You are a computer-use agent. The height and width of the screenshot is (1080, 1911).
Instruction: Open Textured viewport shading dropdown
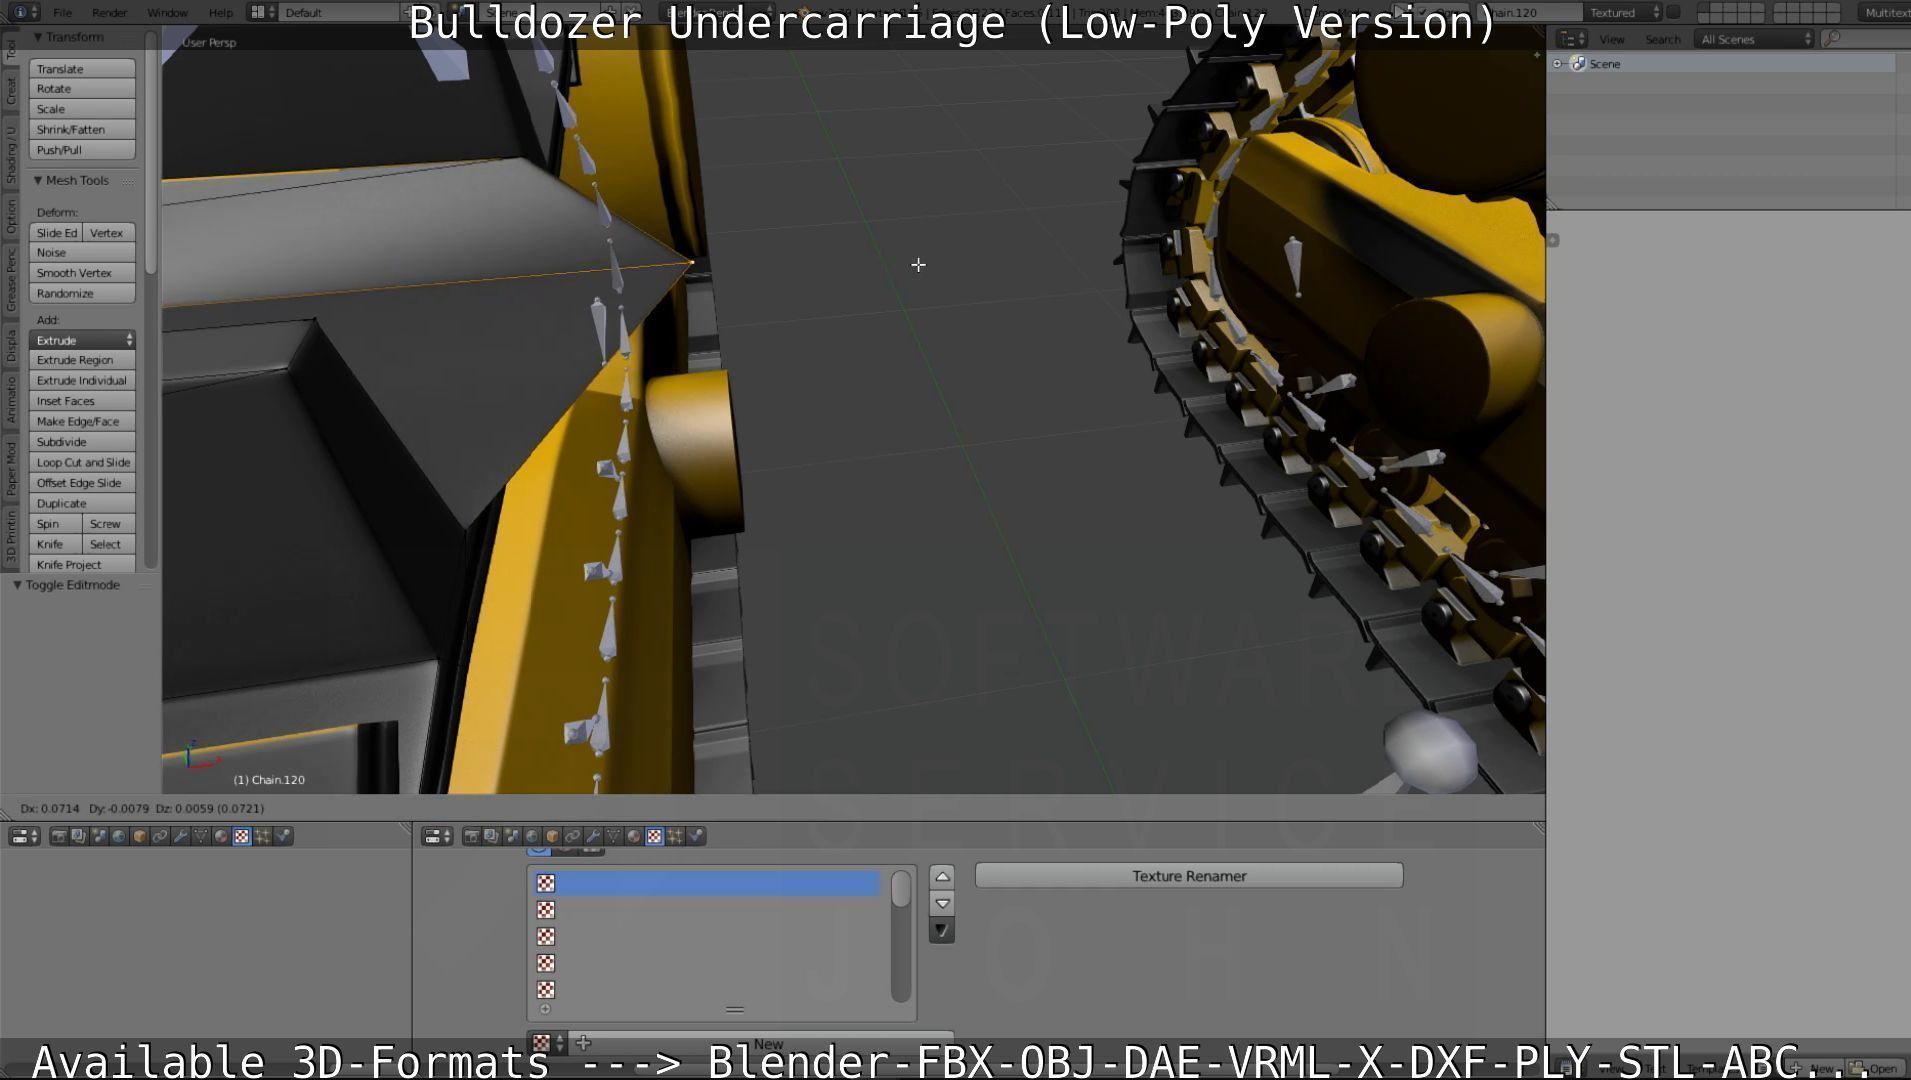pos(1624,12)
